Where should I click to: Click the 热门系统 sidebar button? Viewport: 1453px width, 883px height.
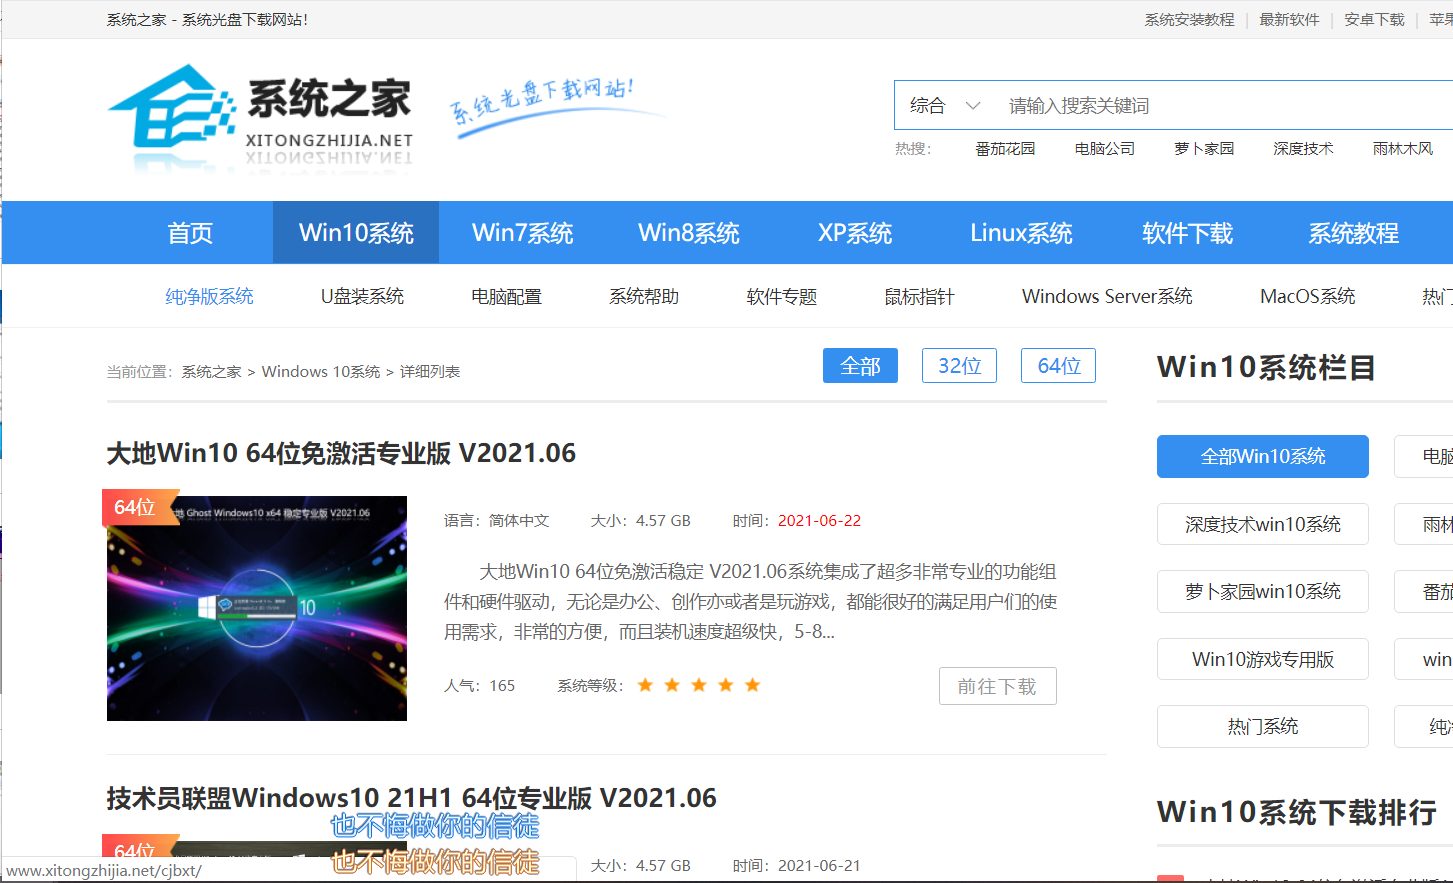click(x=1262, y=726)
